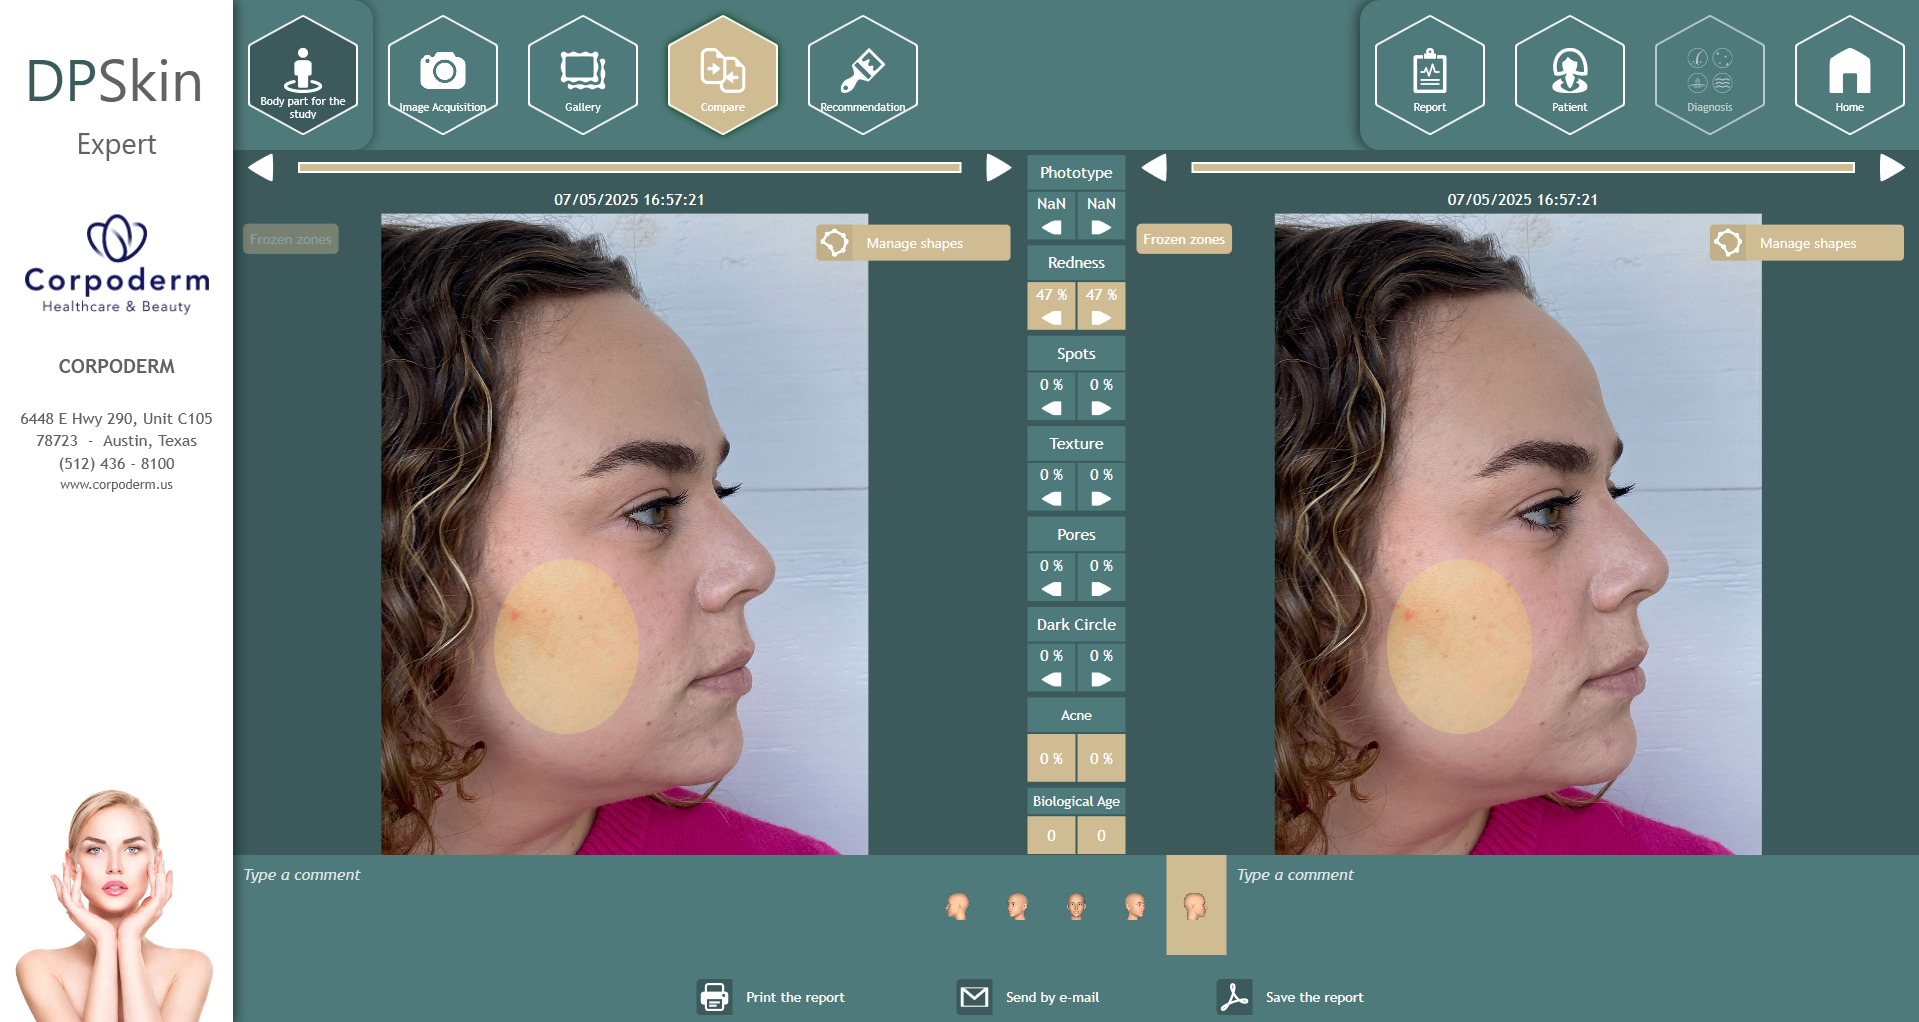Click left Biological Age 0 value
1919x1022 pixels.
tap(1051, 835)
